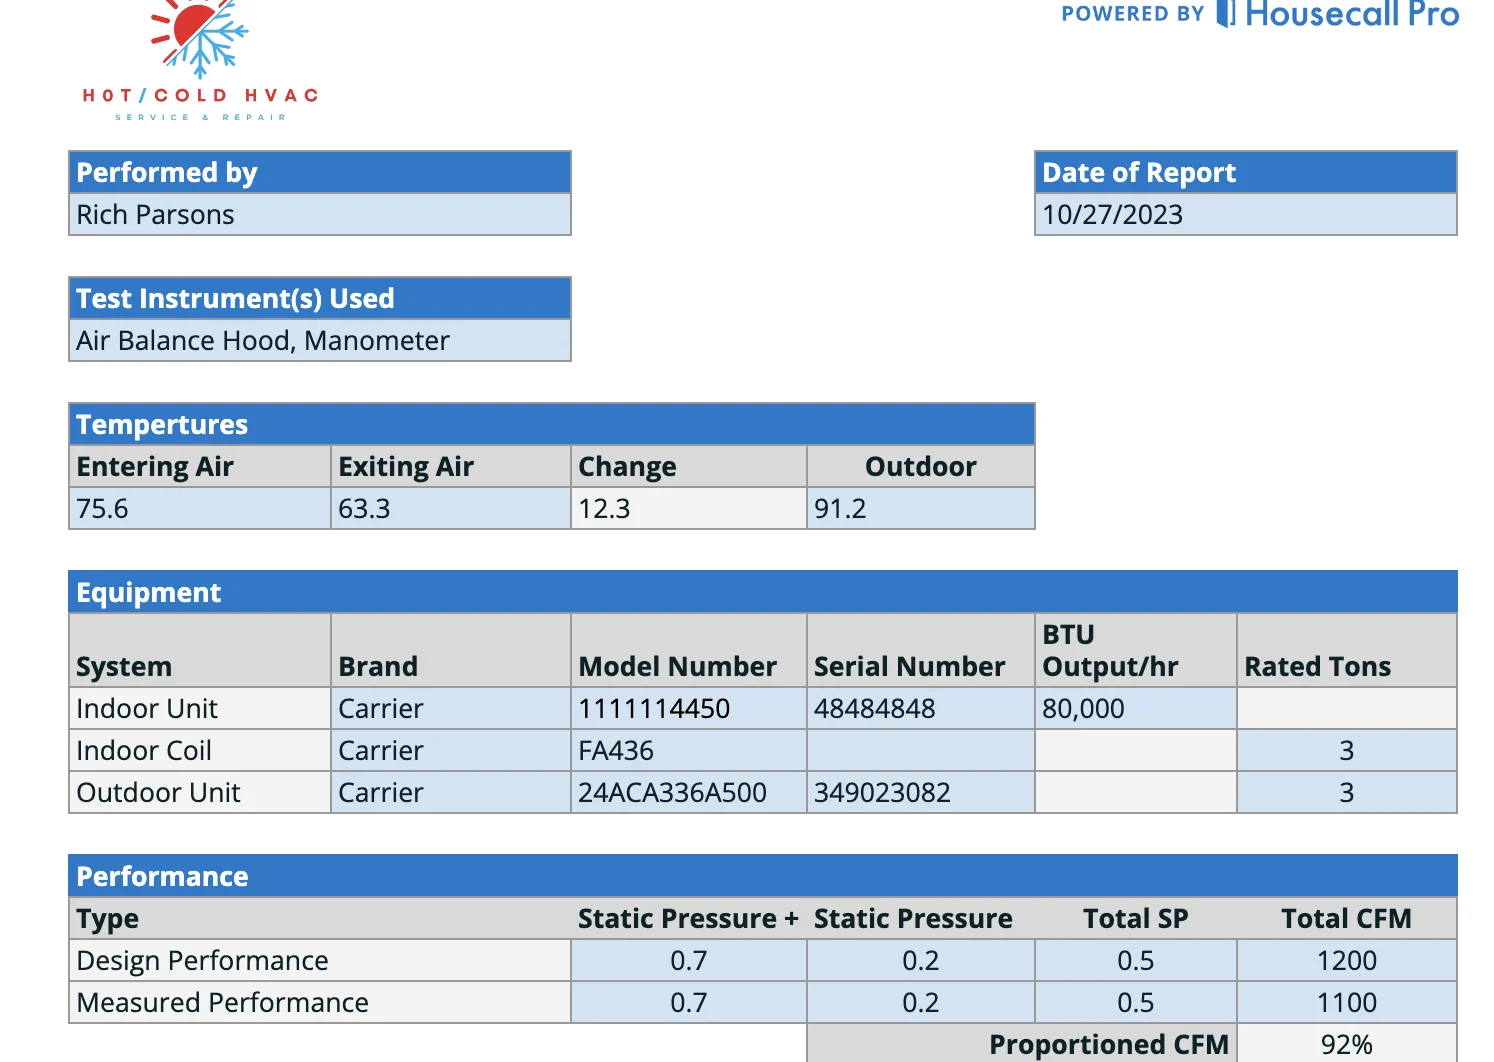Click the temperature Change value 12.3
1494x1062 pixels.
tap(688, 509)
